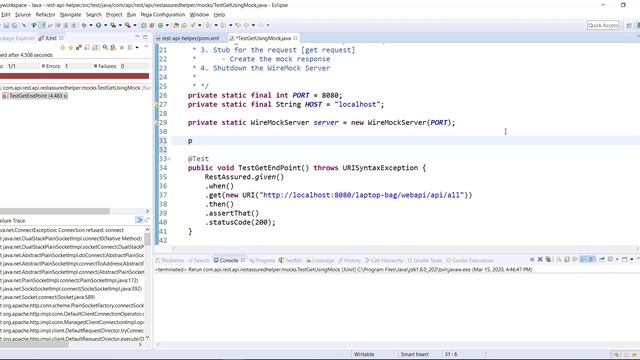640x360 pixels.
Task: Switch to the Problems tab
Action: [x=169, y=260]
